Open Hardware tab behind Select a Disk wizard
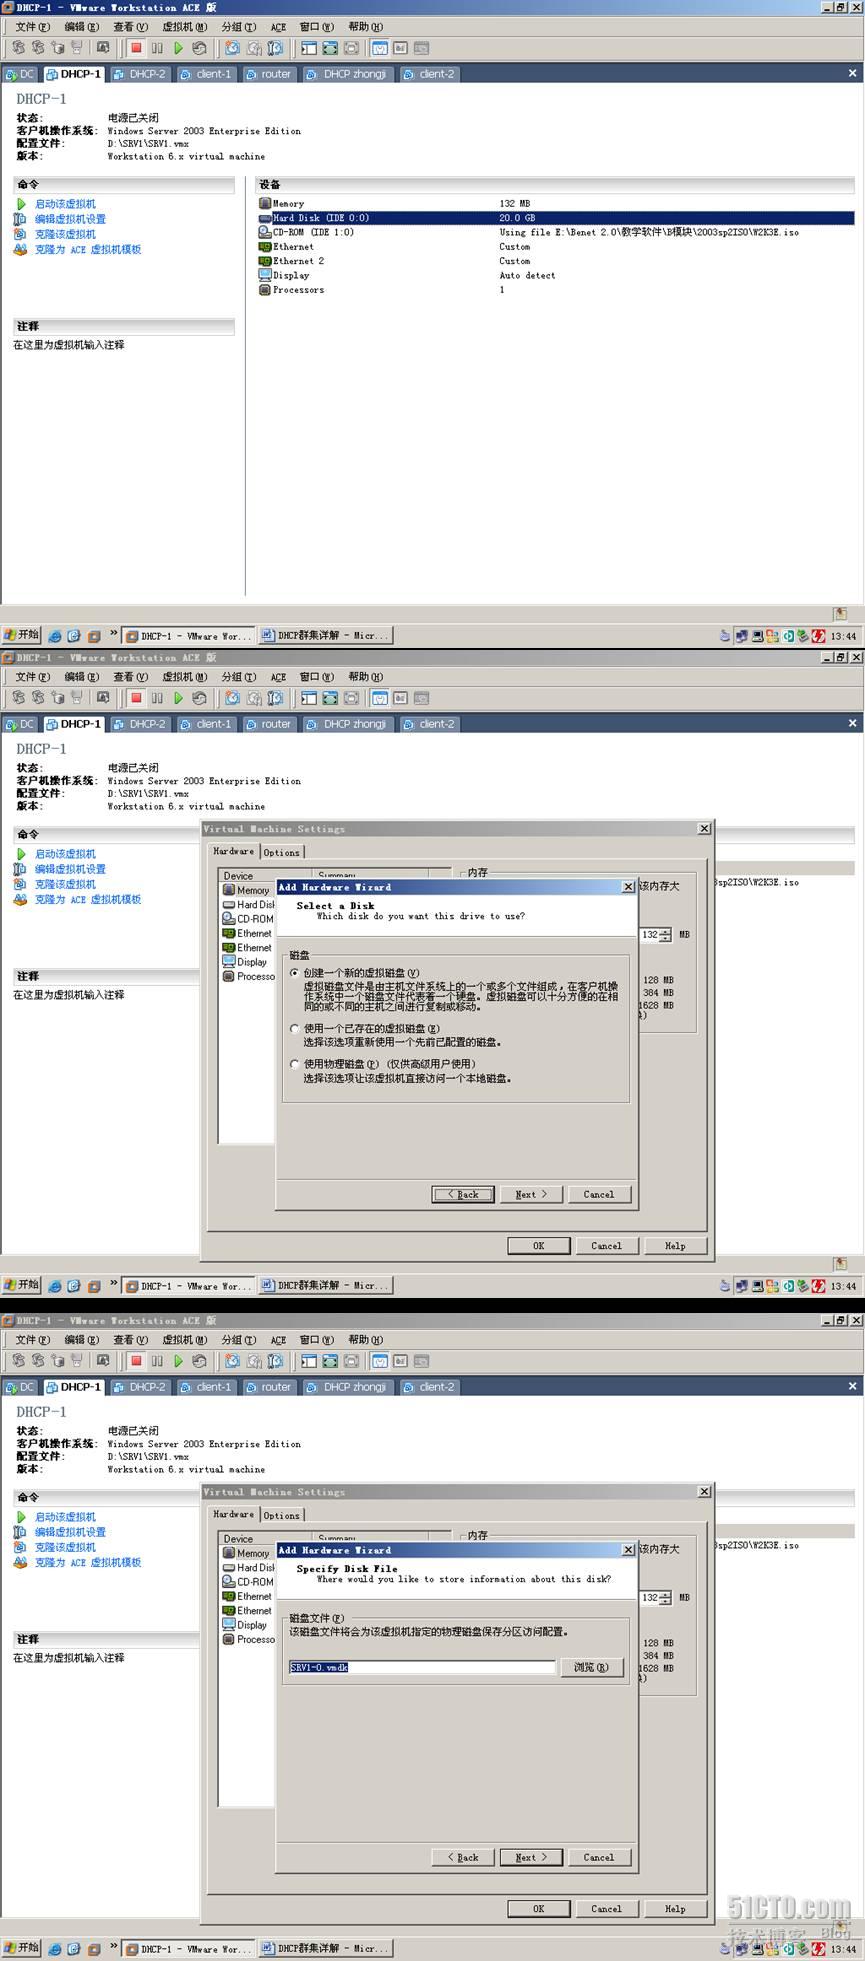 click(234, 851)
